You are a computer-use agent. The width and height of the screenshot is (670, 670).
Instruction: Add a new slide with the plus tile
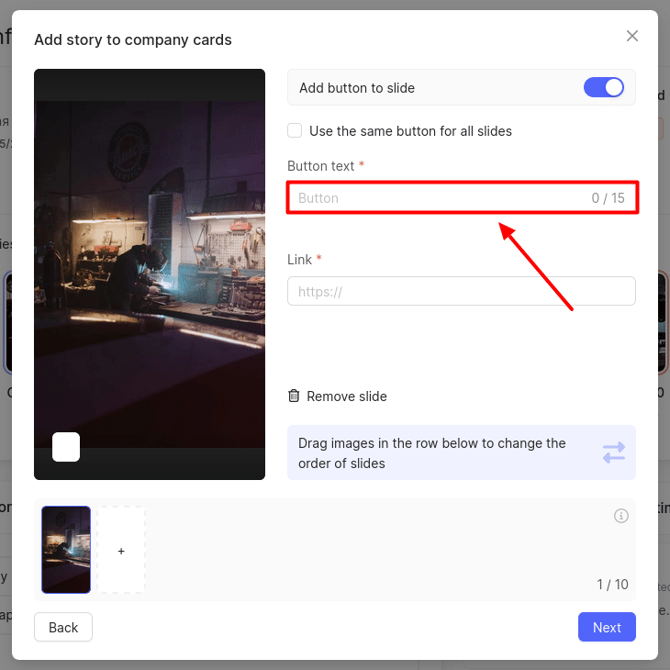[x=121, y=551]
